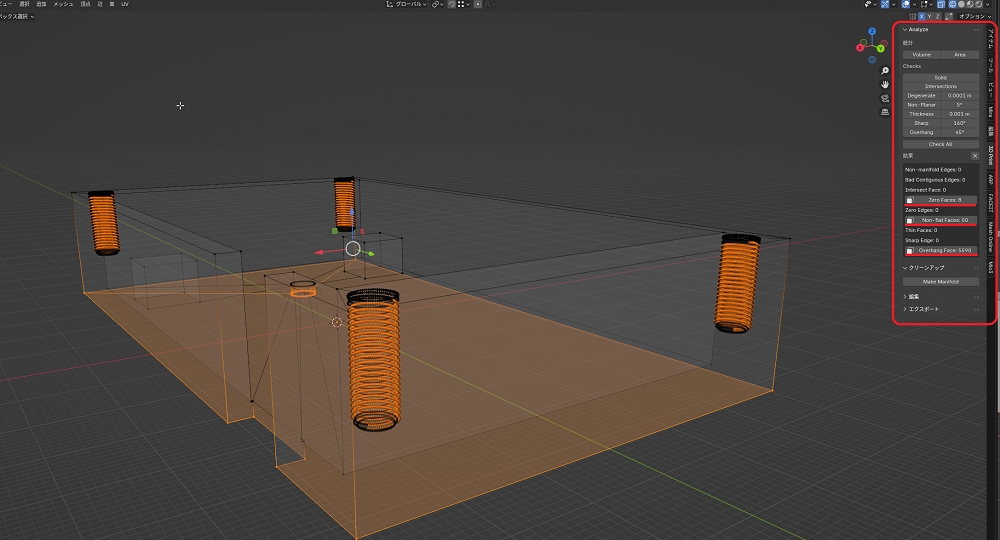The height and width of the screenshot is (540, 1000).
Task: Click the Make Manifold button
Action: click(940, 282)
